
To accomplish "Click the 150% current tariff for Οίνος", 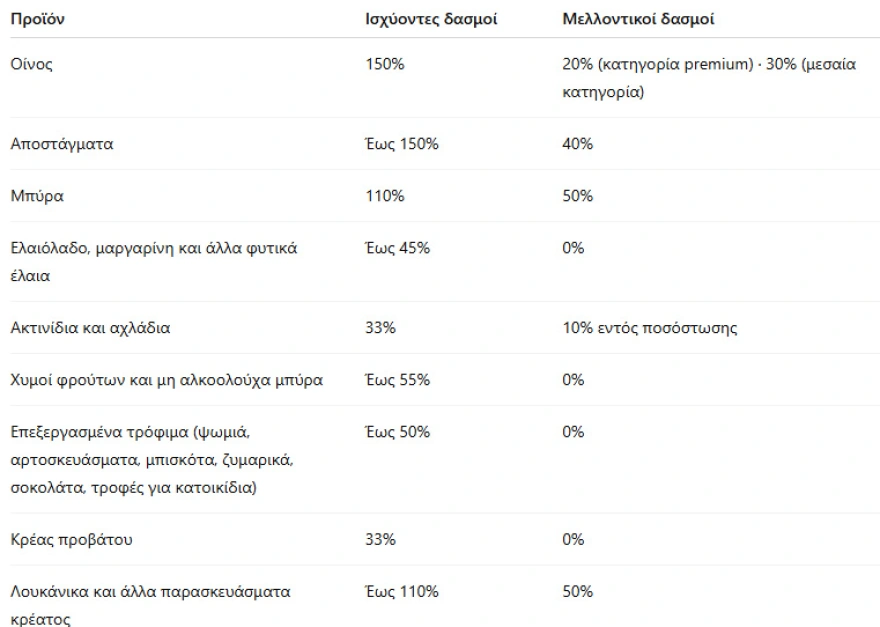I will tap(385, 65).
